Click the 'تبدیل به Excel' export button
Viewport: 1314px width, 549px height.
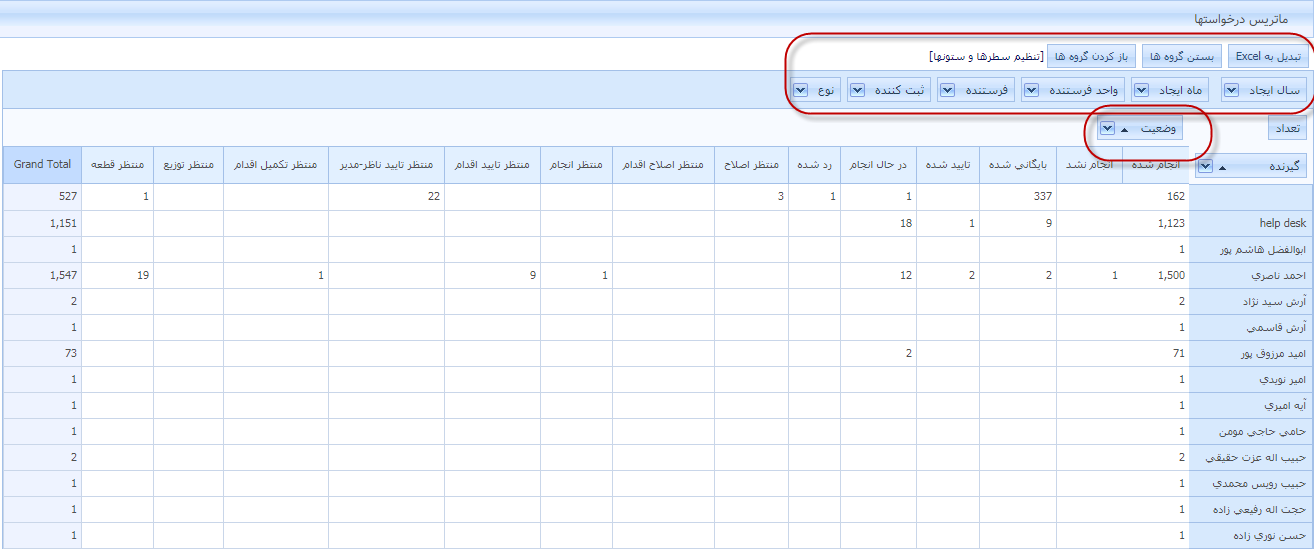tap(1267, 56)
